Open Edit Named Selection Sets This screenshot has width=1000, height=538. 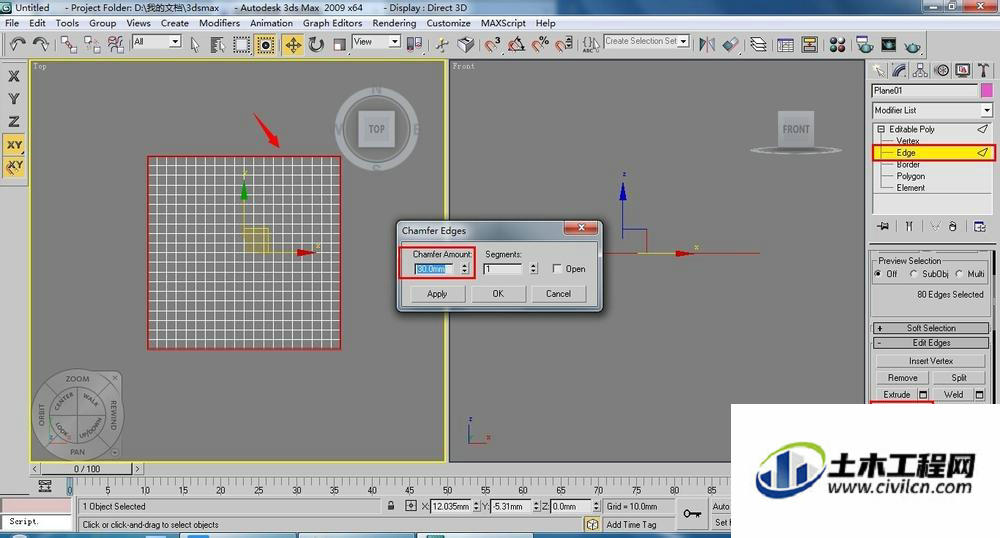point(591,45)
